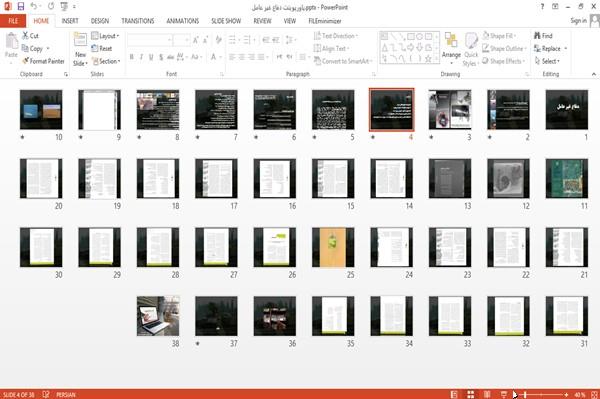Toggle Underline formatting
Screen dimensions: 600x399
click(x=151, y=57)
